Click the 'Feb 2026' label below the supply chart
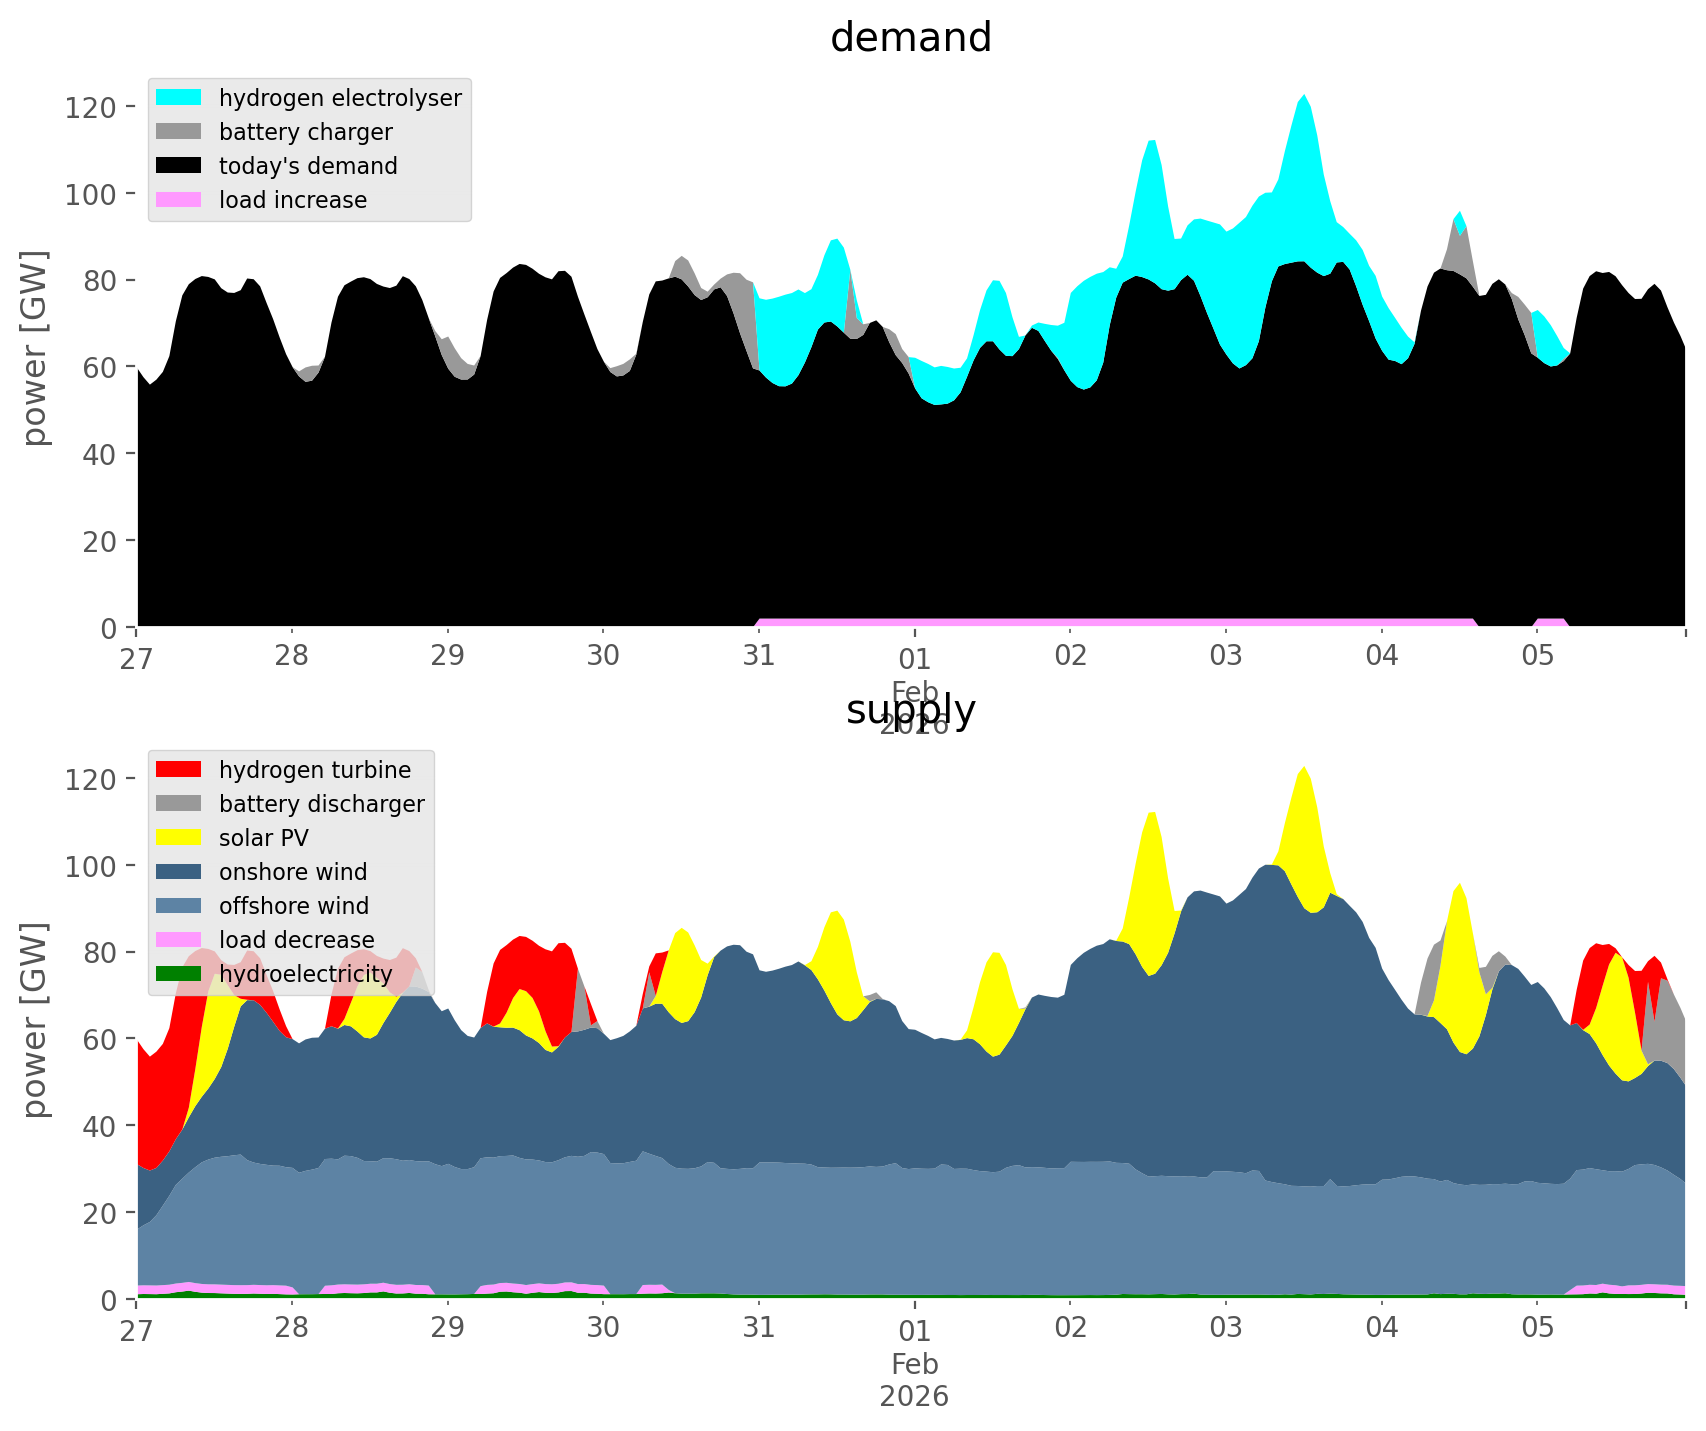 [x=914, y=1378]
